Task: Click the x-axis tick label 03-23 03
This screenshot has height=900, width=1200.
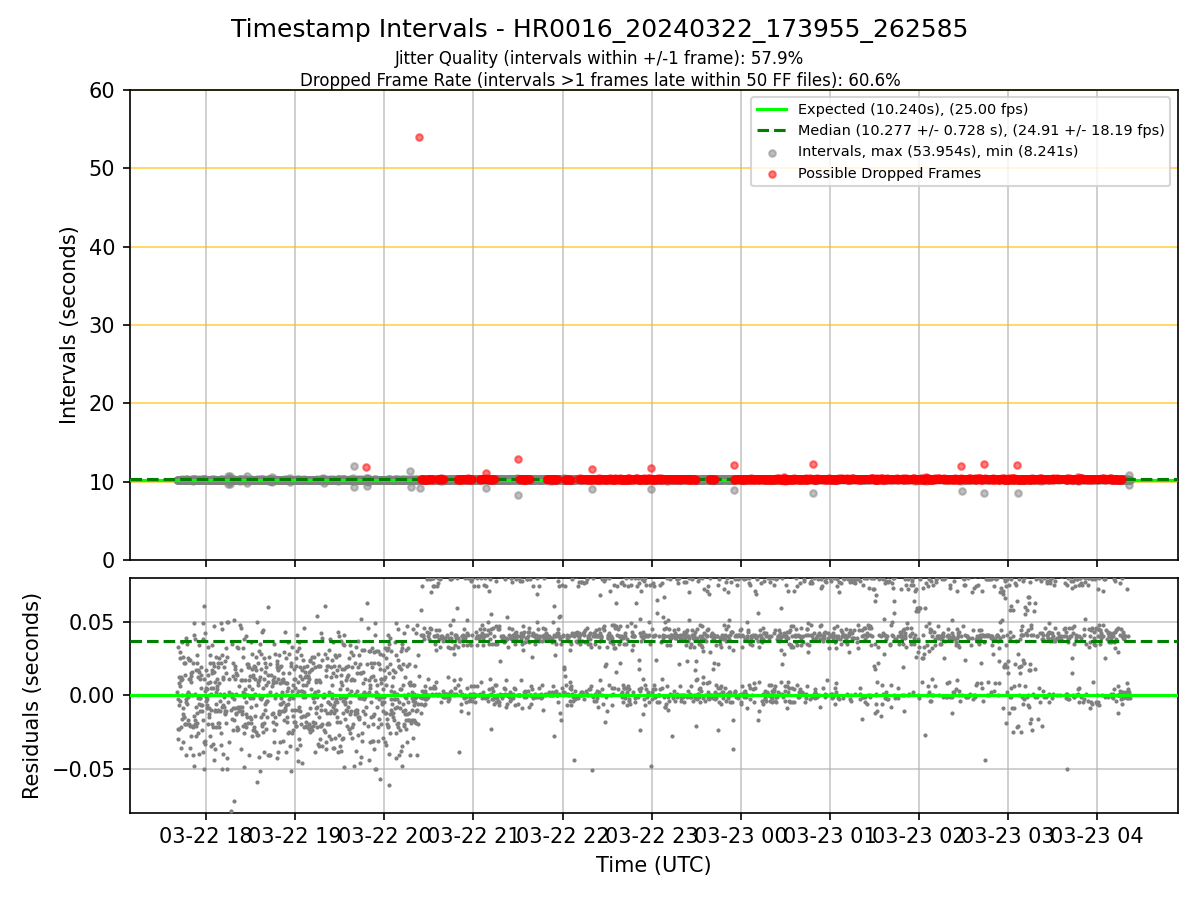Action: [x=1007, y=836]
